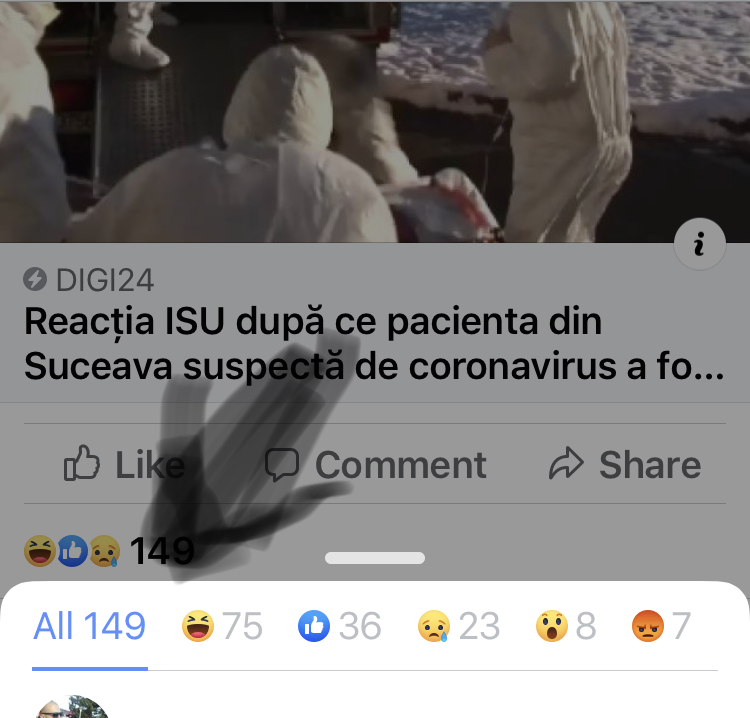Screen dimensions: 750x718
Task: Select the All 149 reactions tab
Action: tap(89, 626)
